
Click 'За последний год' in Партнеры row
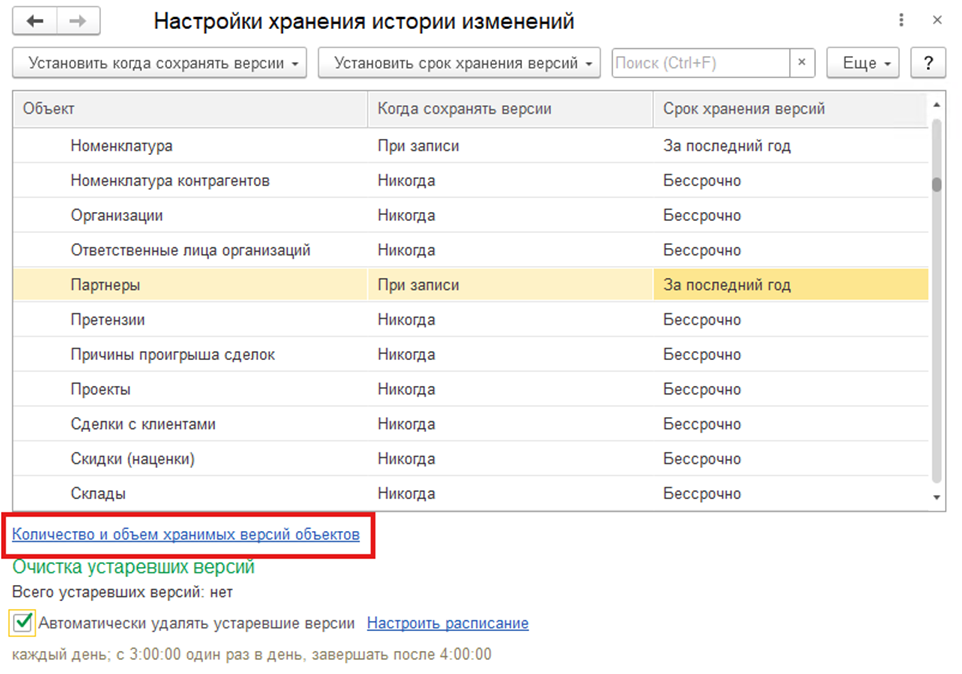coord(790,285)
